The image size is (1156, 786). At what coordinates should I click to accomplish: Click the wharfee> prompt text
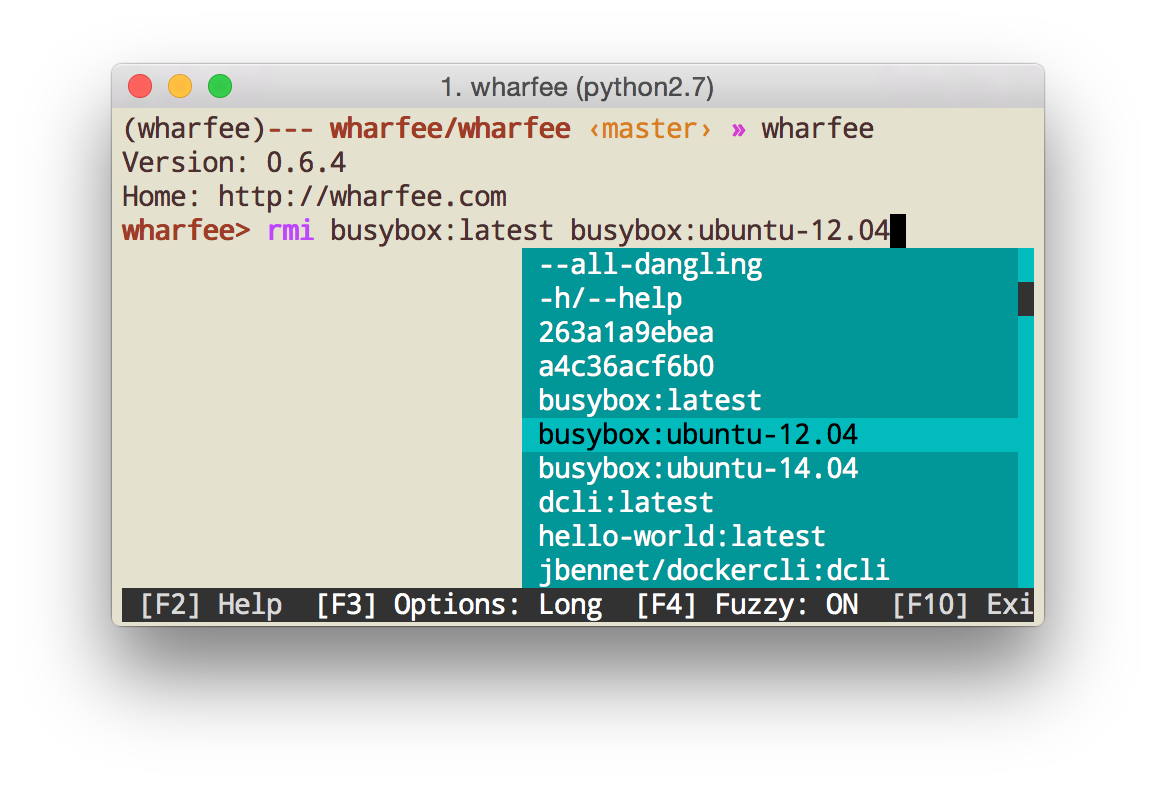(187, 231)
